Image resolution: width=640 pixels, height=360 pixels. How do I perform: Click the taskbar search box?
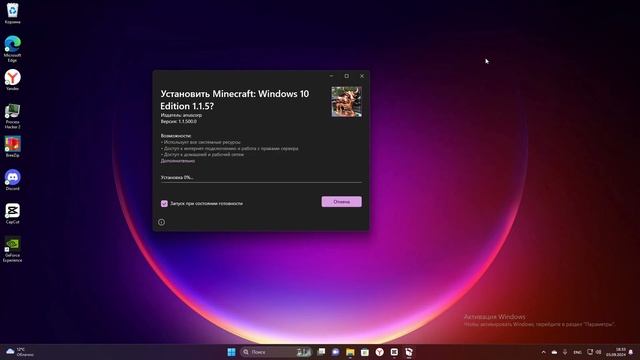coord(276,352)
